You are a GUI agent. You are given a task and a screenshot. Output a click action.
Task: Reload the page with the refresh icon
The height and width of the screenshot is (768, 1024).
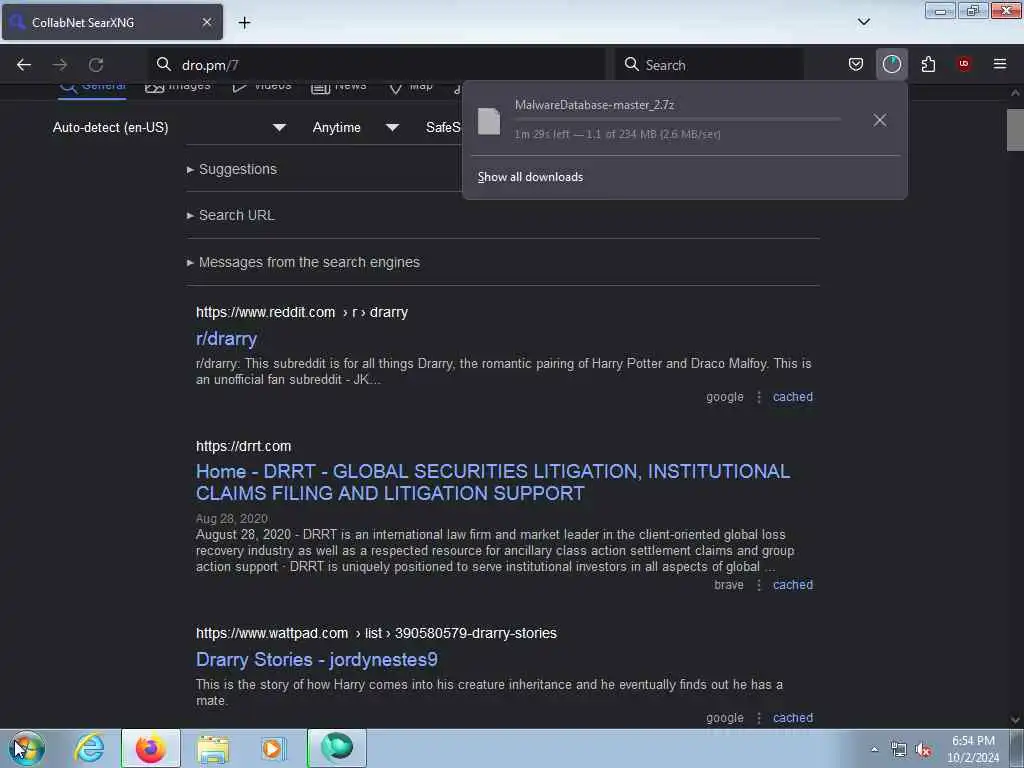click(x=96, y=64)
